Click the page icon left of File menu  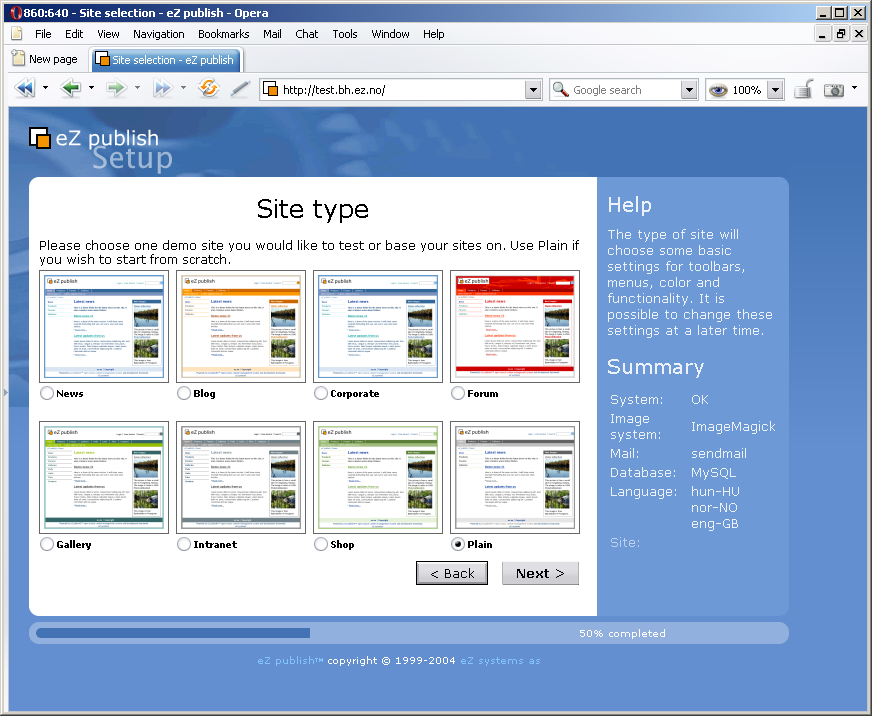coord(17,33)
